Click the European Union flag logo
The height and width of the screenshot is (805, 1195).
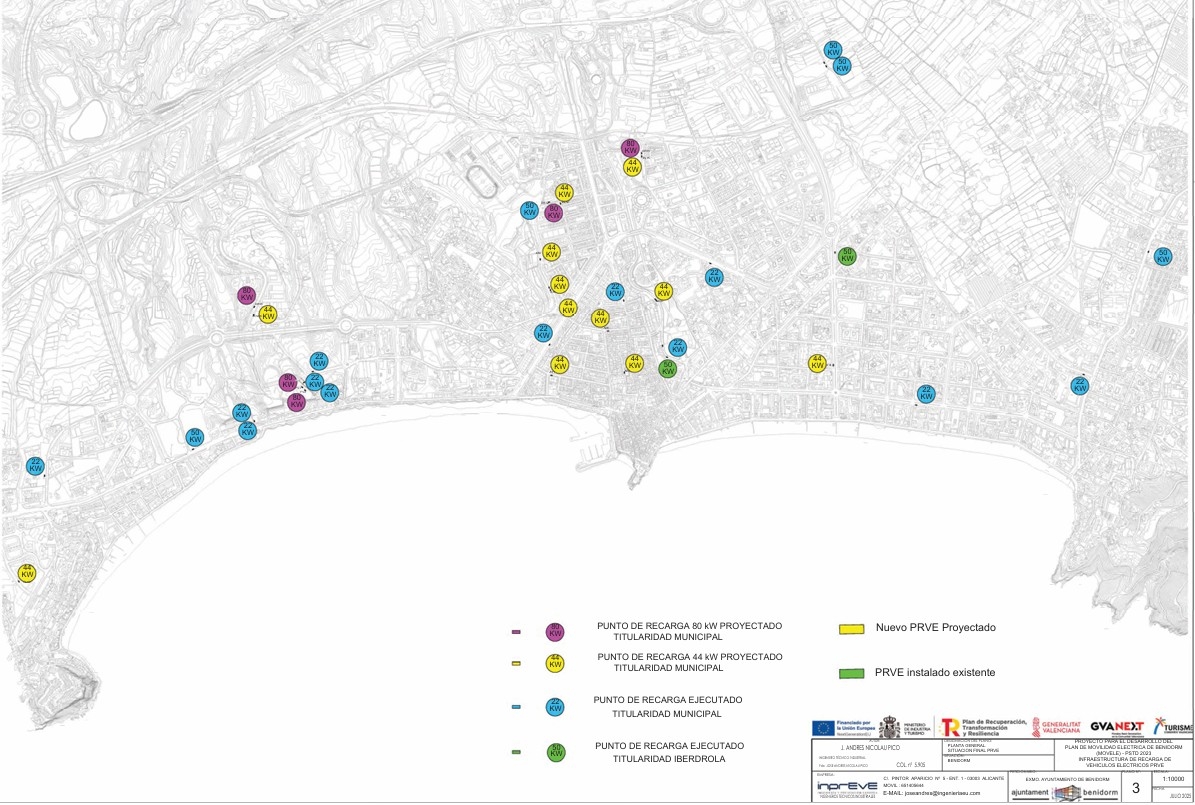tap(824, 727)
